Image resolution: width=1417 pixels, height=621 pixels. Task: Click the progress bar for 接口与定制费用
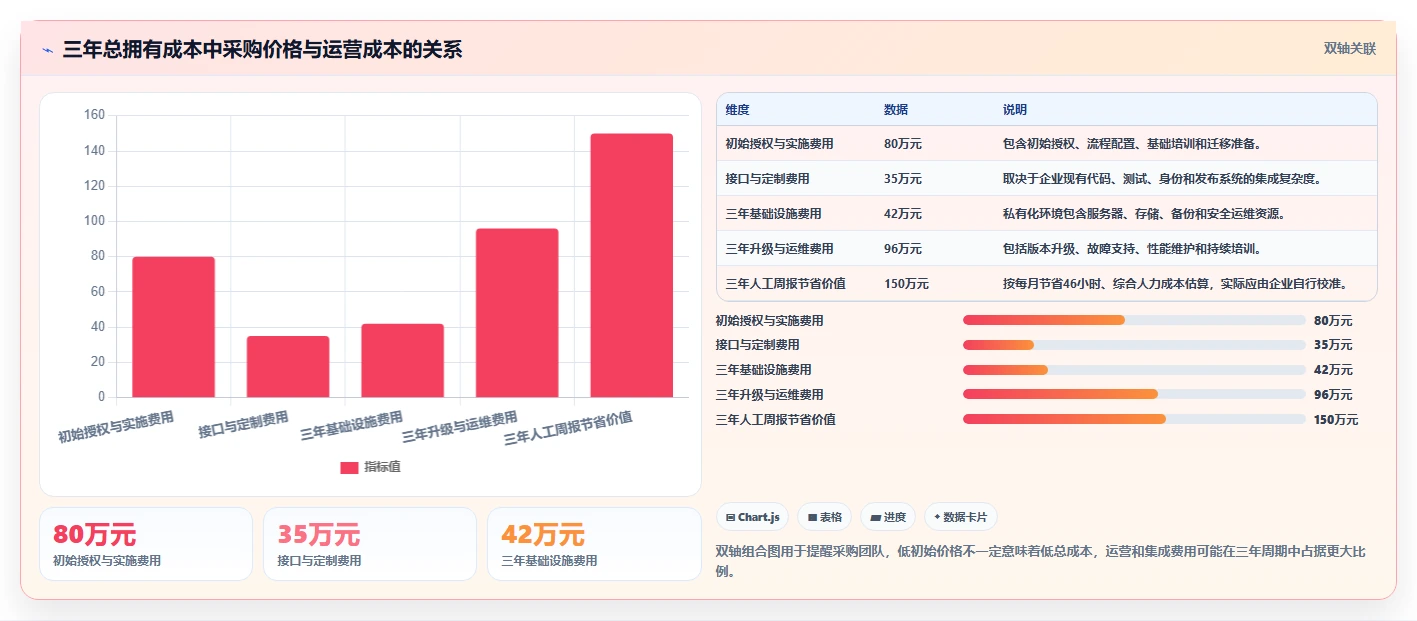coord(1134,345)
